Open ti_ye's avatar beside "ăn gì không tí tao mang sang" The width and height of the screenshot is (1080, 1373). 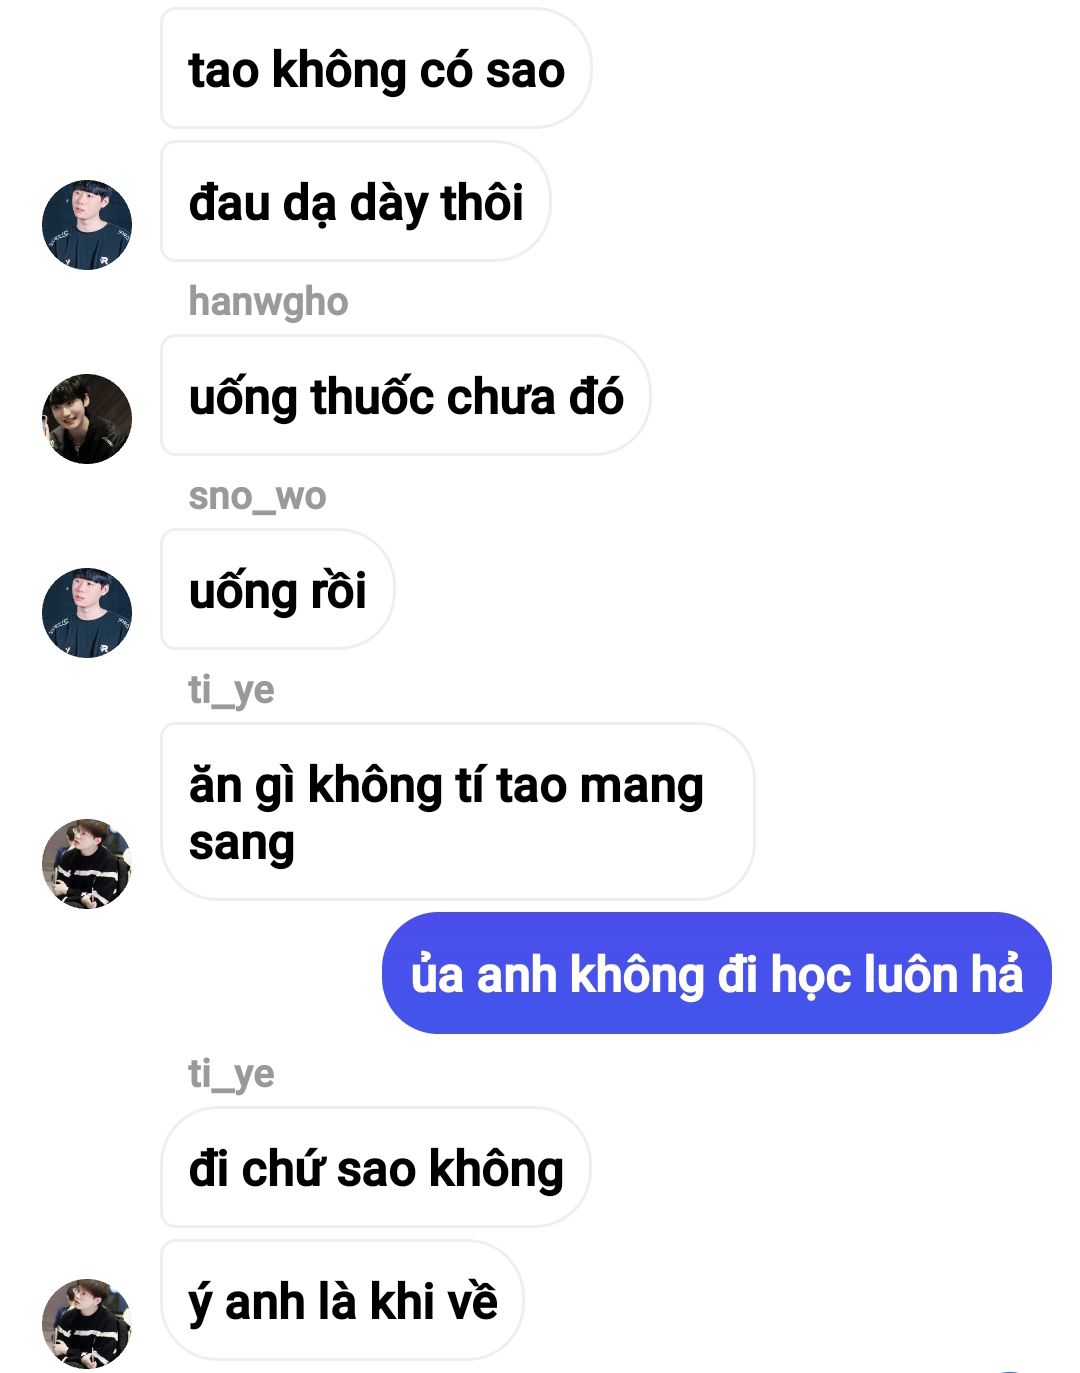click(87, 864)
